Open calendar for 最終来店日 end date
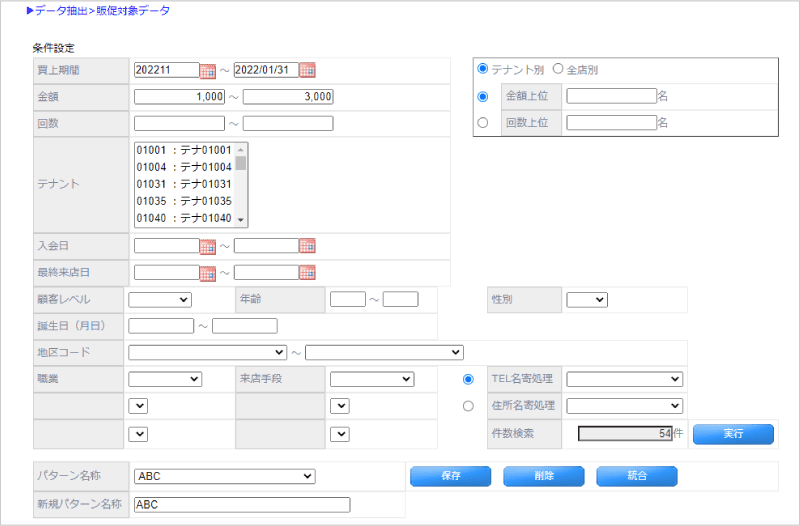The height and width of the screenshot is (526, 800). pyautogui.click(x=308, y=272)
